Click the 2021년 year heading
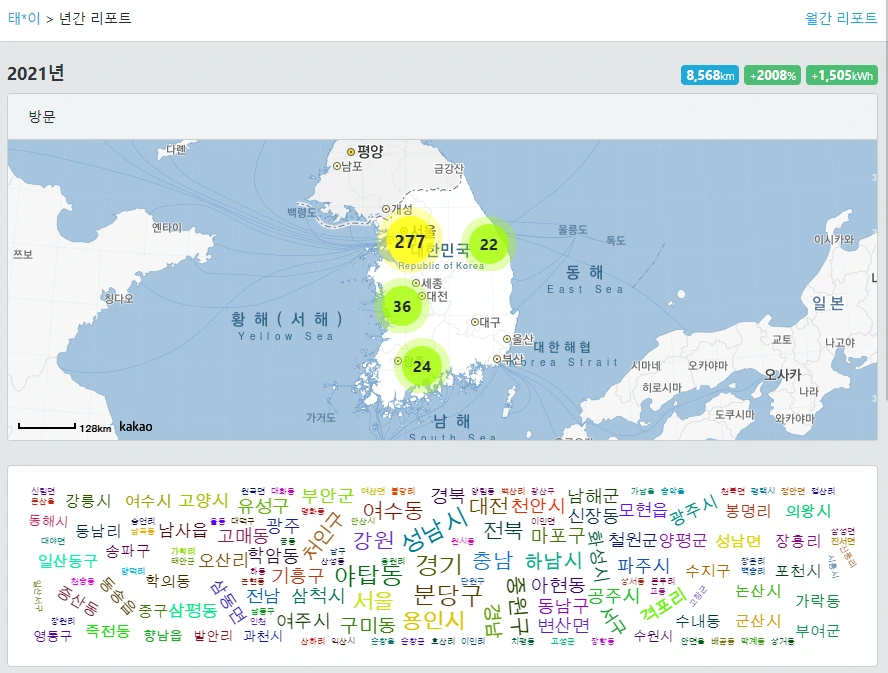This screenshot has width=888, height=673. click(x=36, y=73)
